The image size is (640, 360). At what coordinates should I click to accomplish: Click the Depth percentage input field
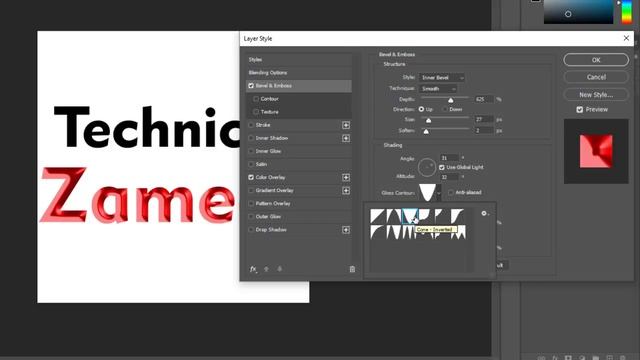[484, 99]
